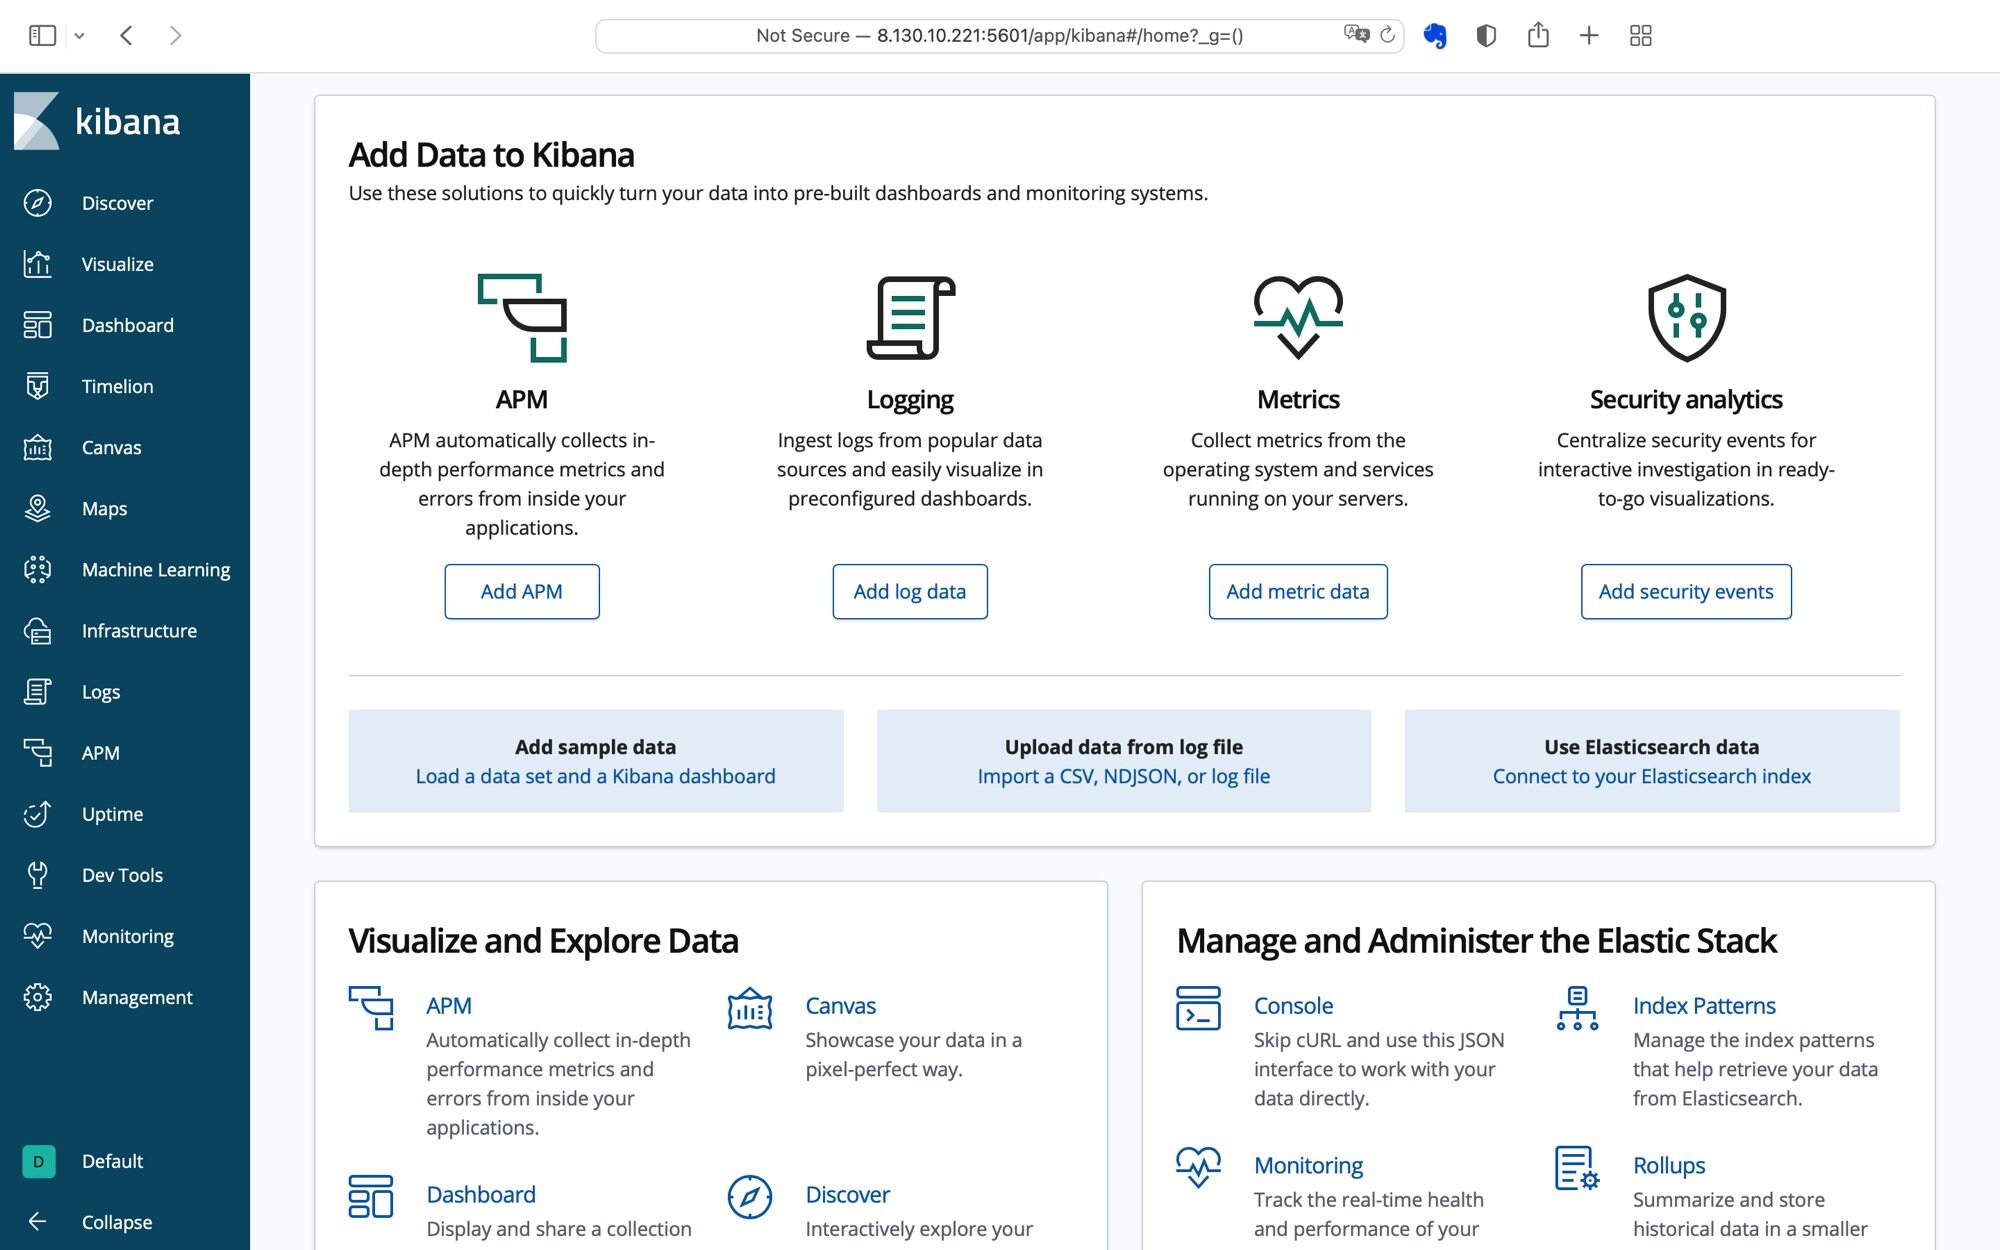This screenshot has width=2000, height=1250.
Task: Collapse the navigation sidebar
Action: point(116,1221)
